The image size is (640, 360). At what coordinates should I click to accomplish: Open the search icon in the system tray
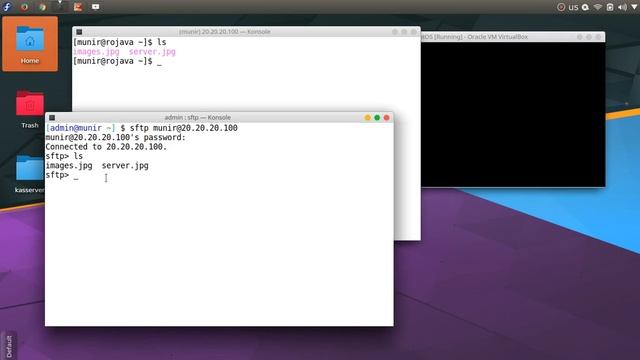[585, 7]
